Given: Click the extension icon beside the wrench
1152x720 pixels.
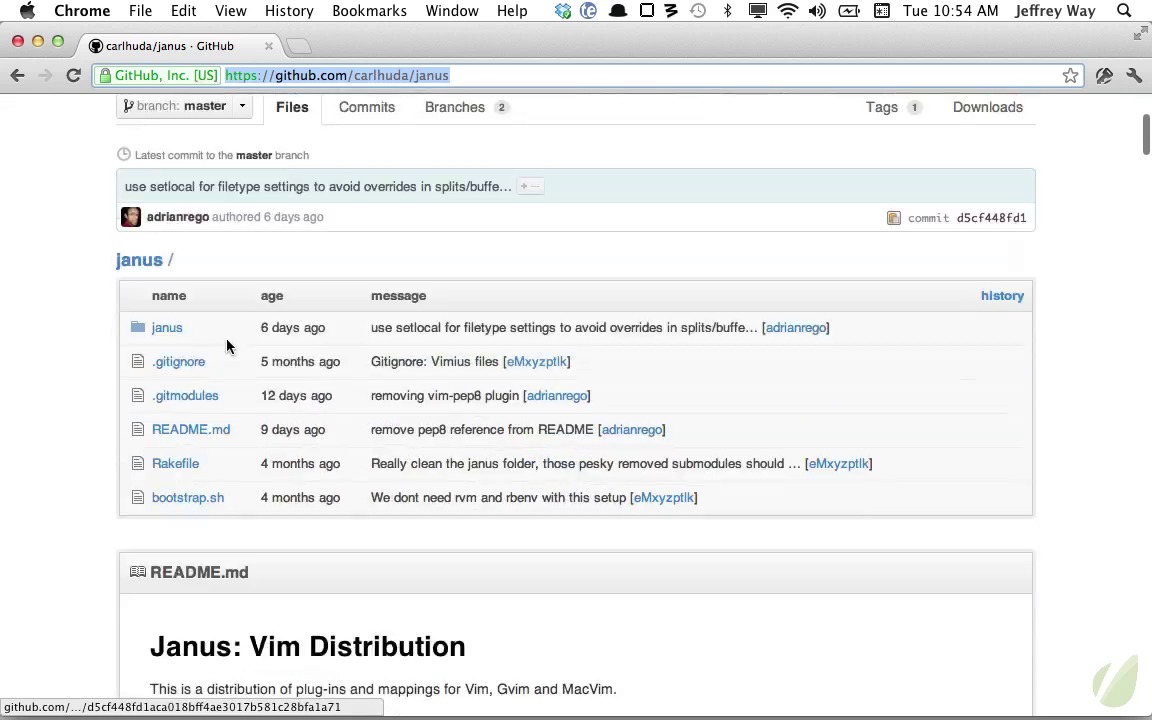Looking at the screenshot, I should (x=1104, y=75).
